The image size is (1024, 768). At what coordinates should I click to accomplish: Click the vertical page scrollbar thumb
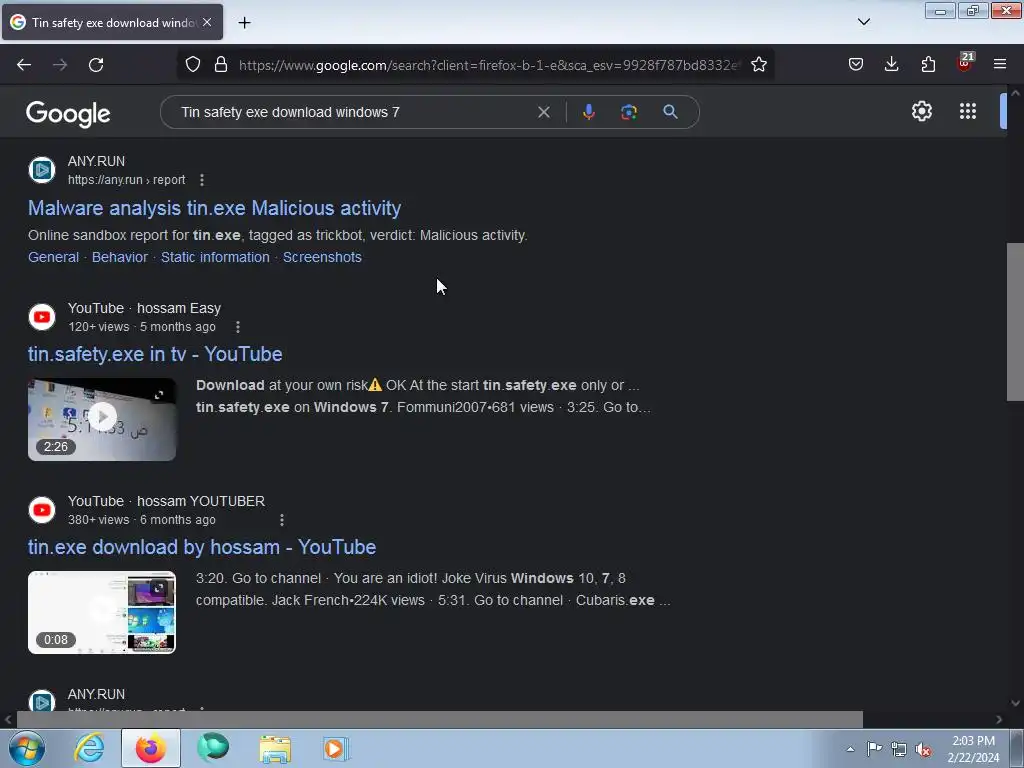point(1015,321)
